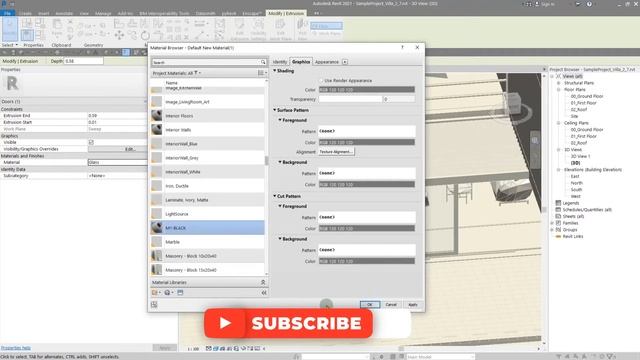Click the help question mark in Material Browser
The image size is (640, 360).
(x=402, y=47)
